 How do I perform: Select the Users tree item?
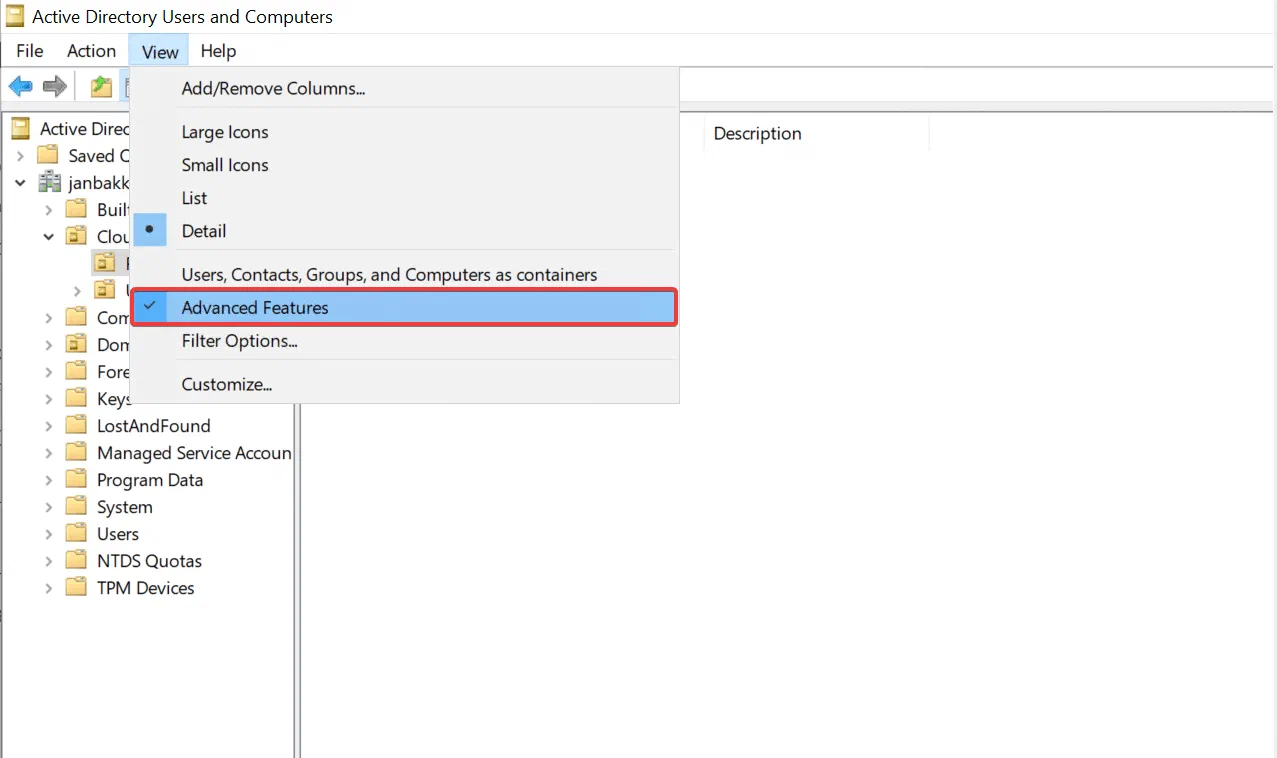118,534
